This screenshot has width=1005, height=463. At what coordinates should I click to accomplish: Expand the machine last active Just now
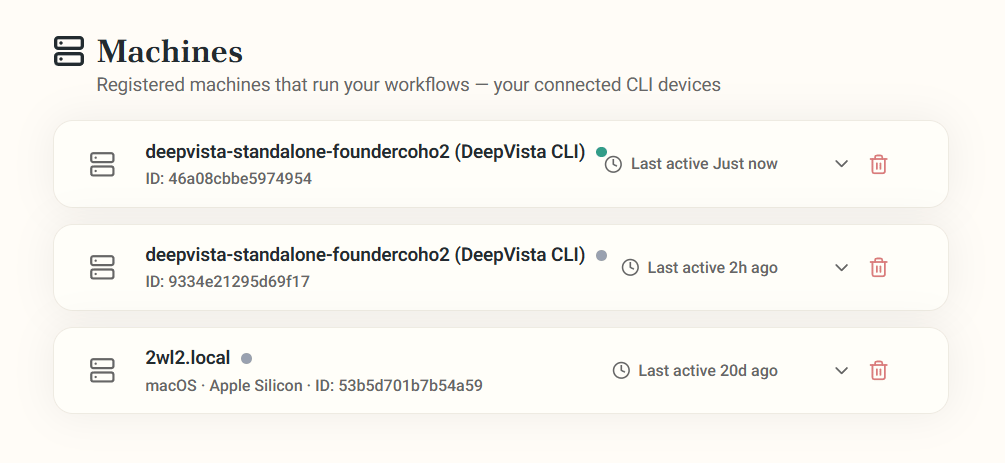[x=842, y=164]
